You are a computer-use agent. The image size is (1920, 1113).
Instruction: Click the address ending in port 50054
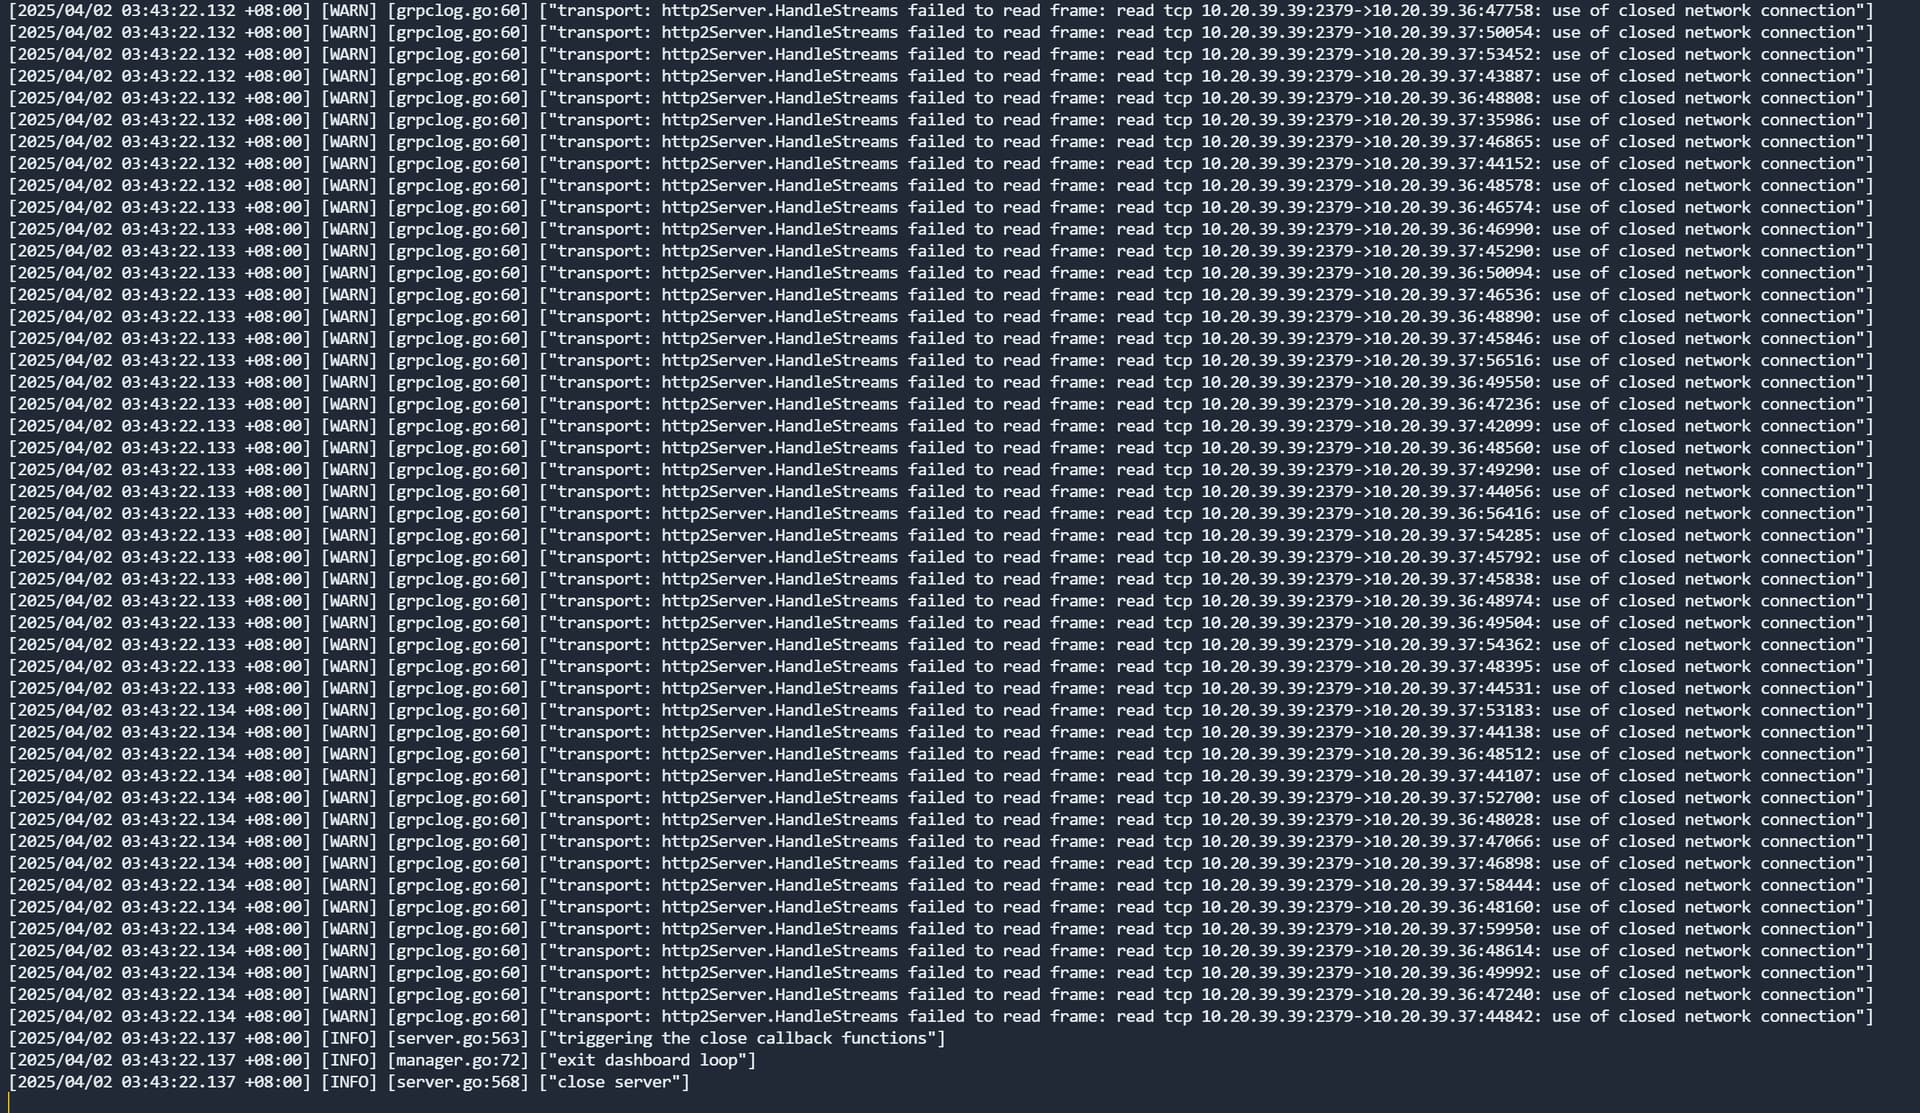point(1449,32)
